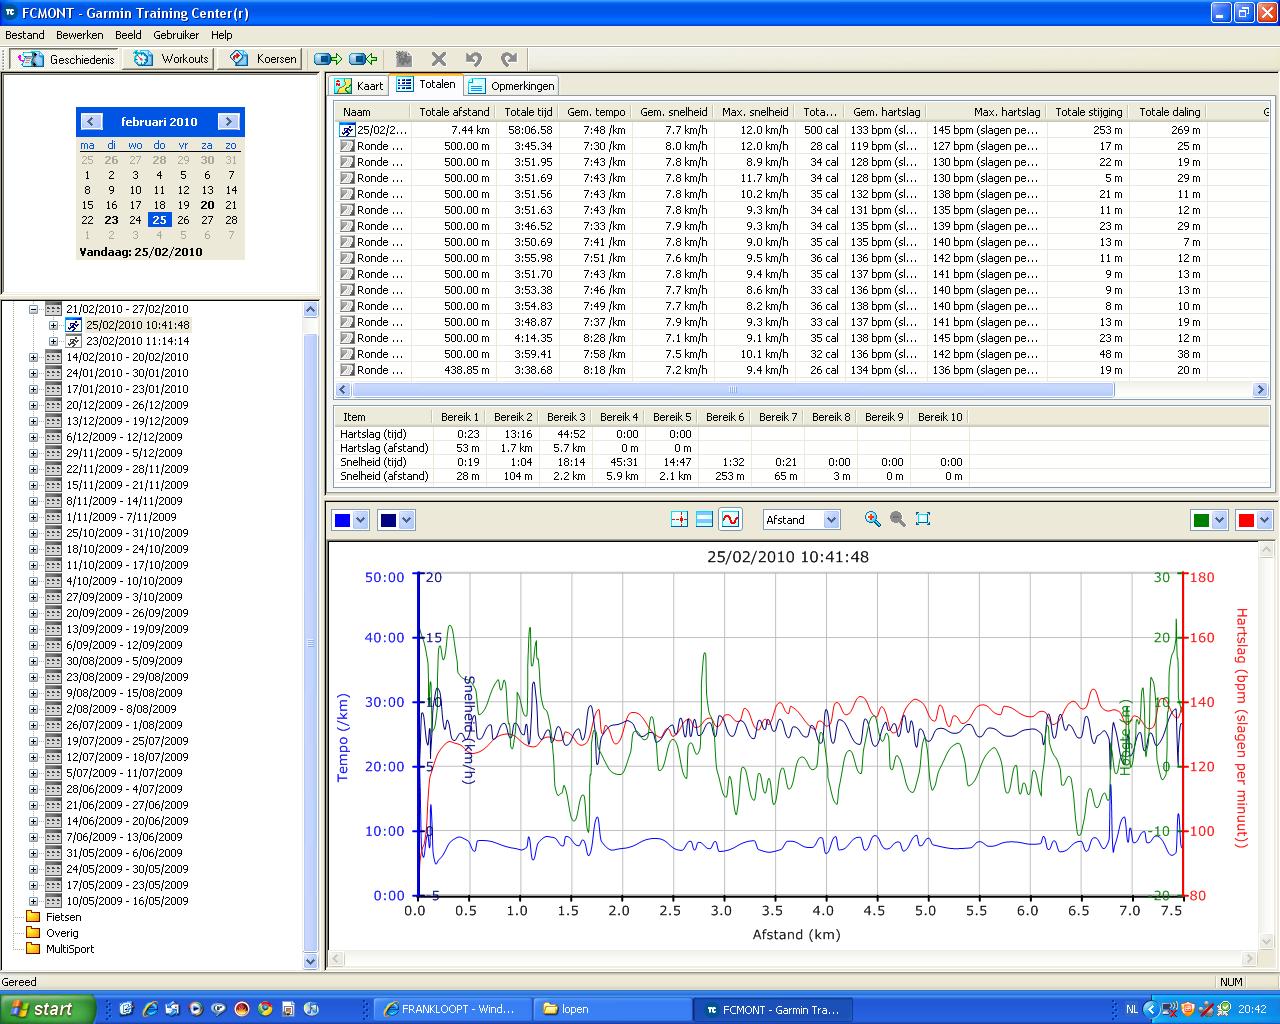
Task: Toggle the smooth curve chart icon
Action: (730, 519)
